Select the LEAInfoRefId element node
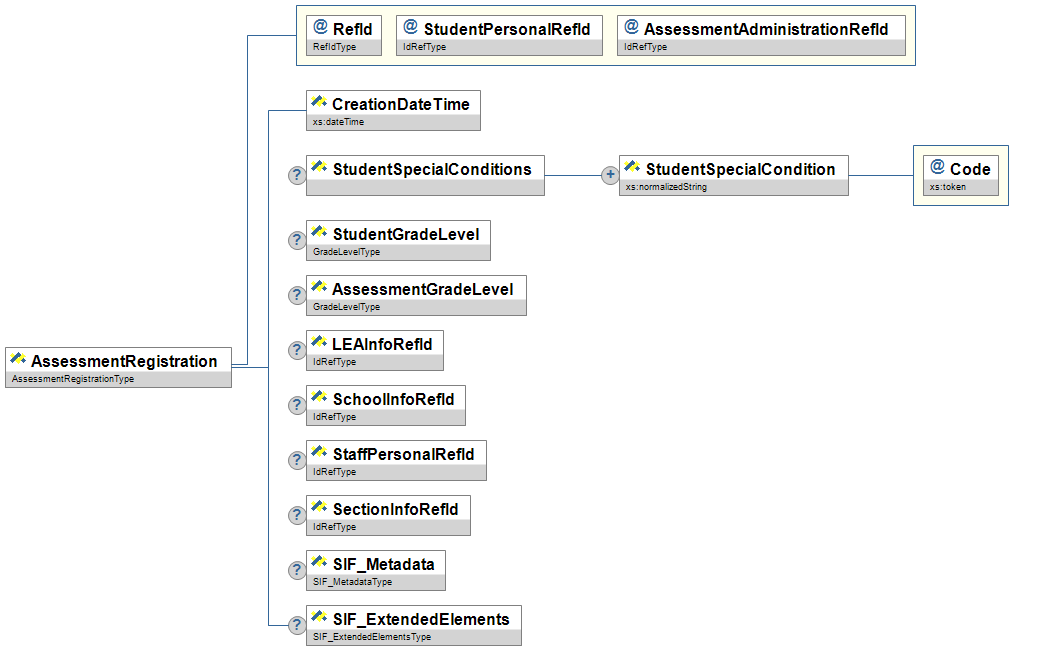This screenshot has width=1049, height=650. [x=381, y=344]
